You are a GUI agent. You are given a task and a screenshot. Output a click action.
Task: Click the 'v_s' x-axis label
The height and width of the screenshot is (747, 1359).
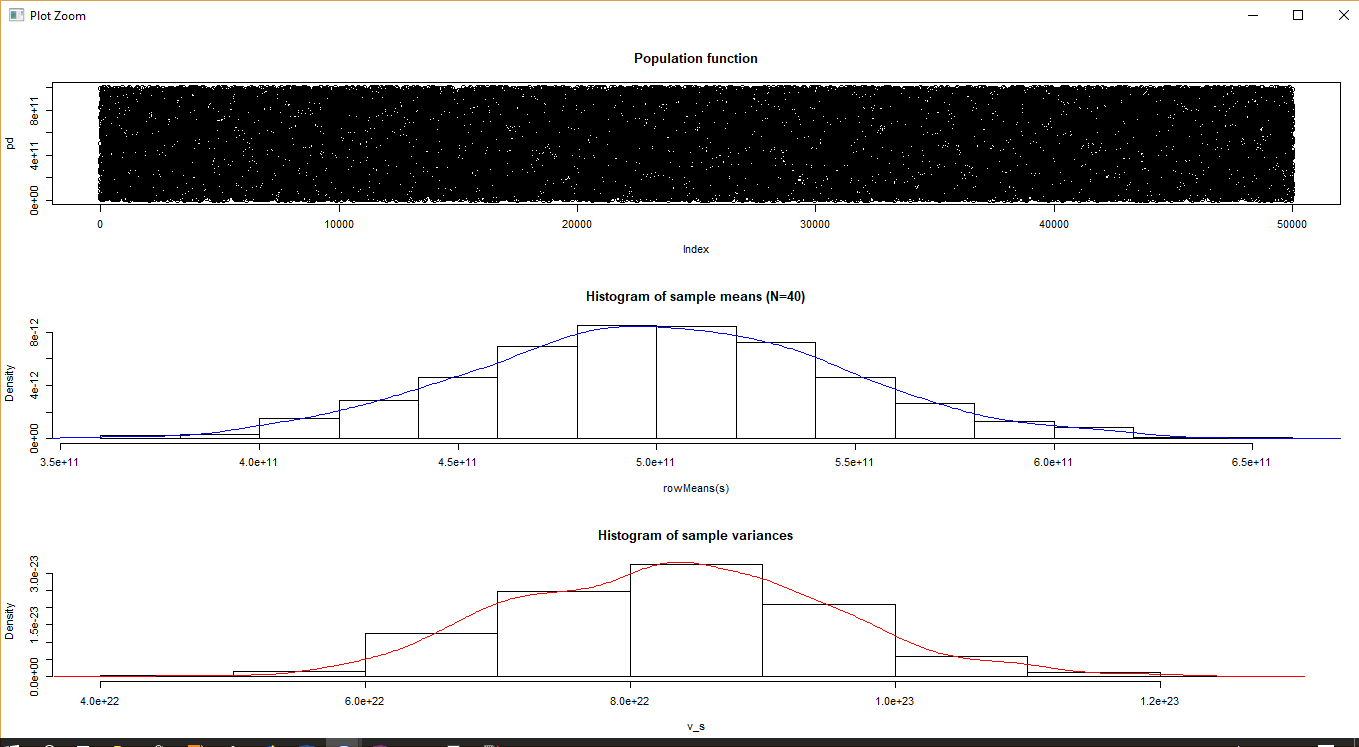(696, 727)
